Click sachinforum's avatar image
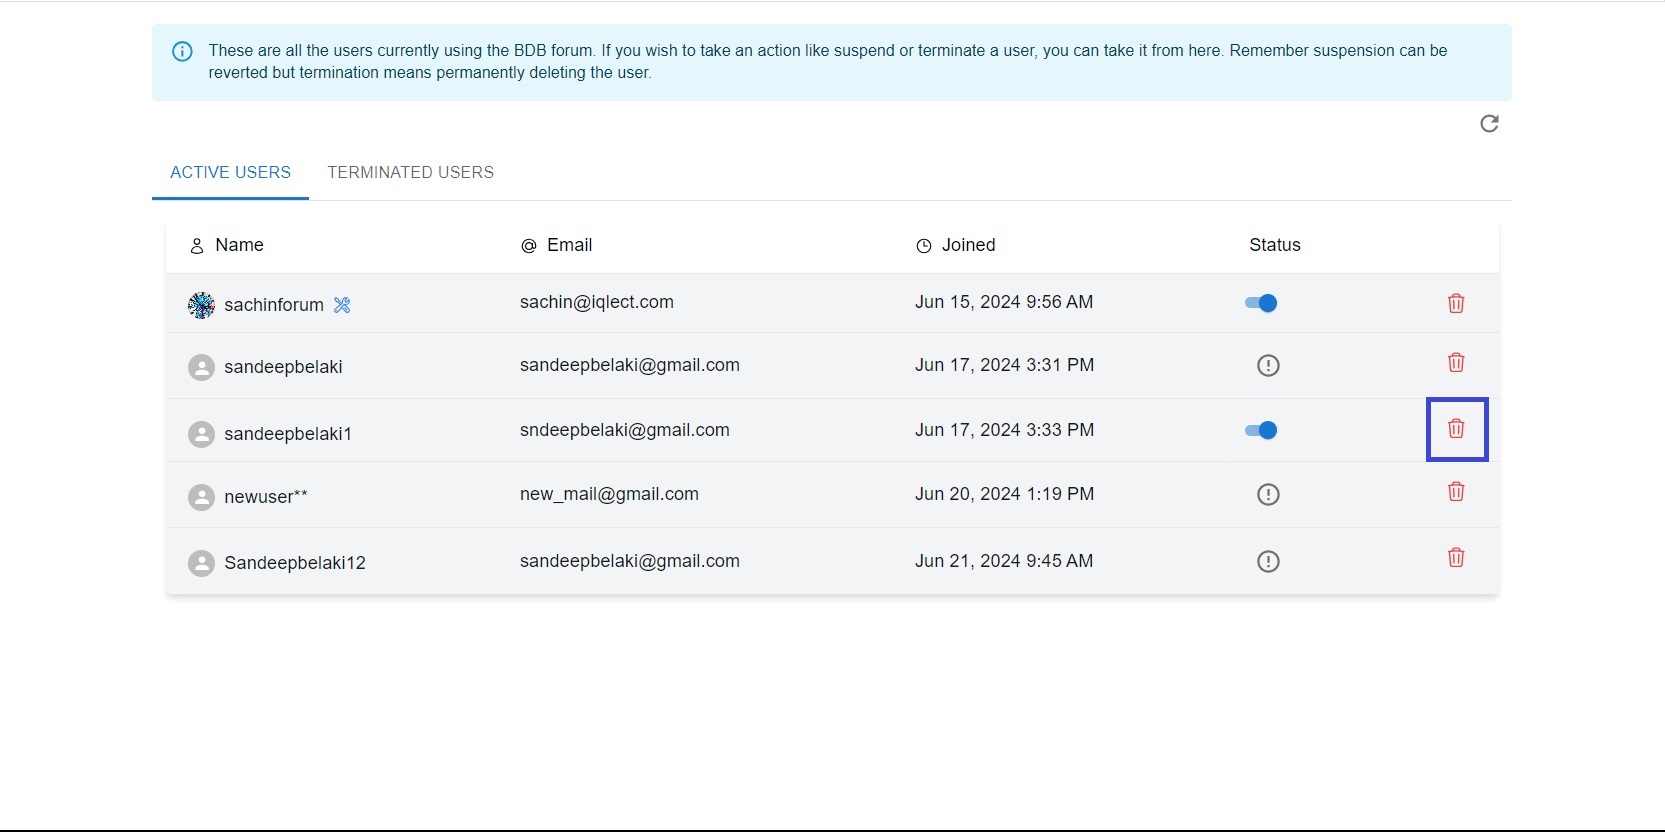 (201, 305)
